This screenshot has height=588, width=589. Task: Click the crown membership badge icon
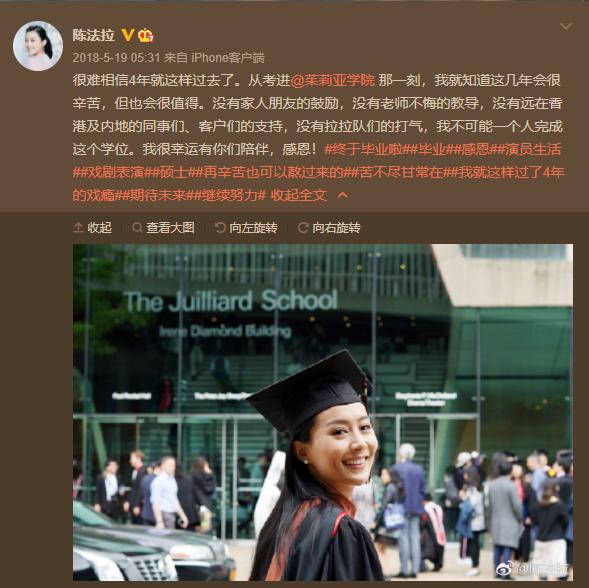coord(145,36)
